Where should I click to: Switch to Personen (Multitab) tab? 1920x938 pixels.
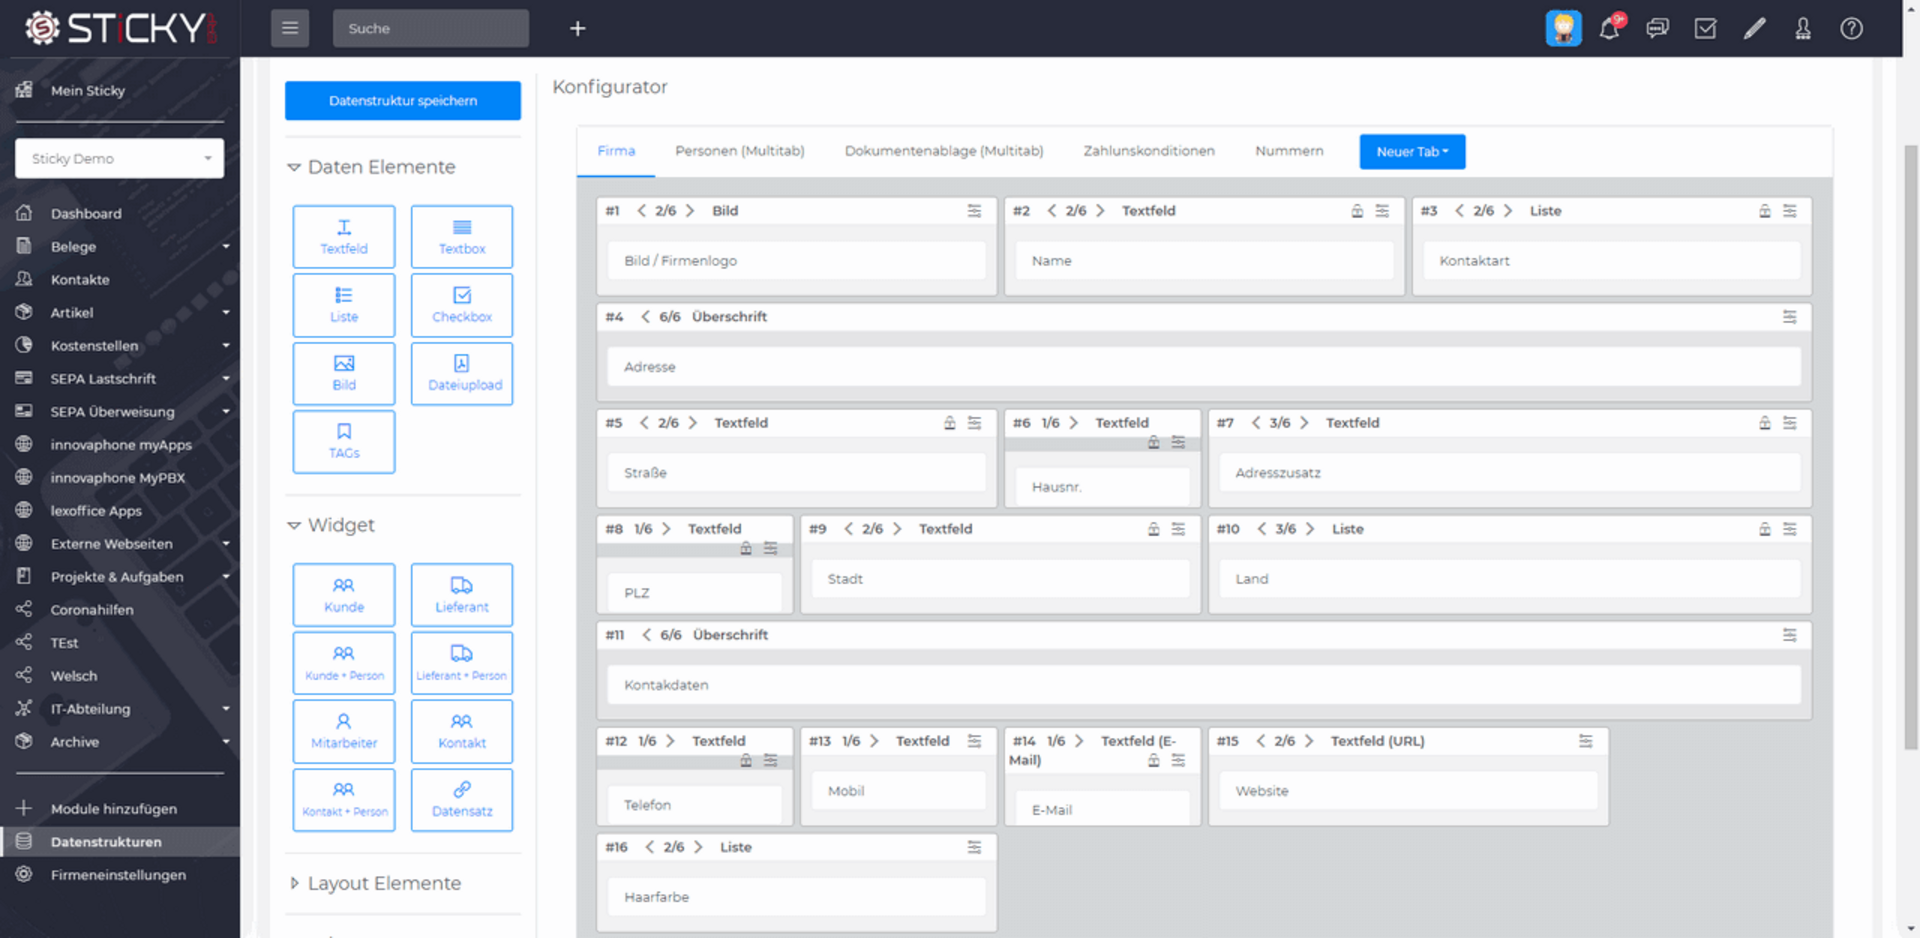(739, 151)
